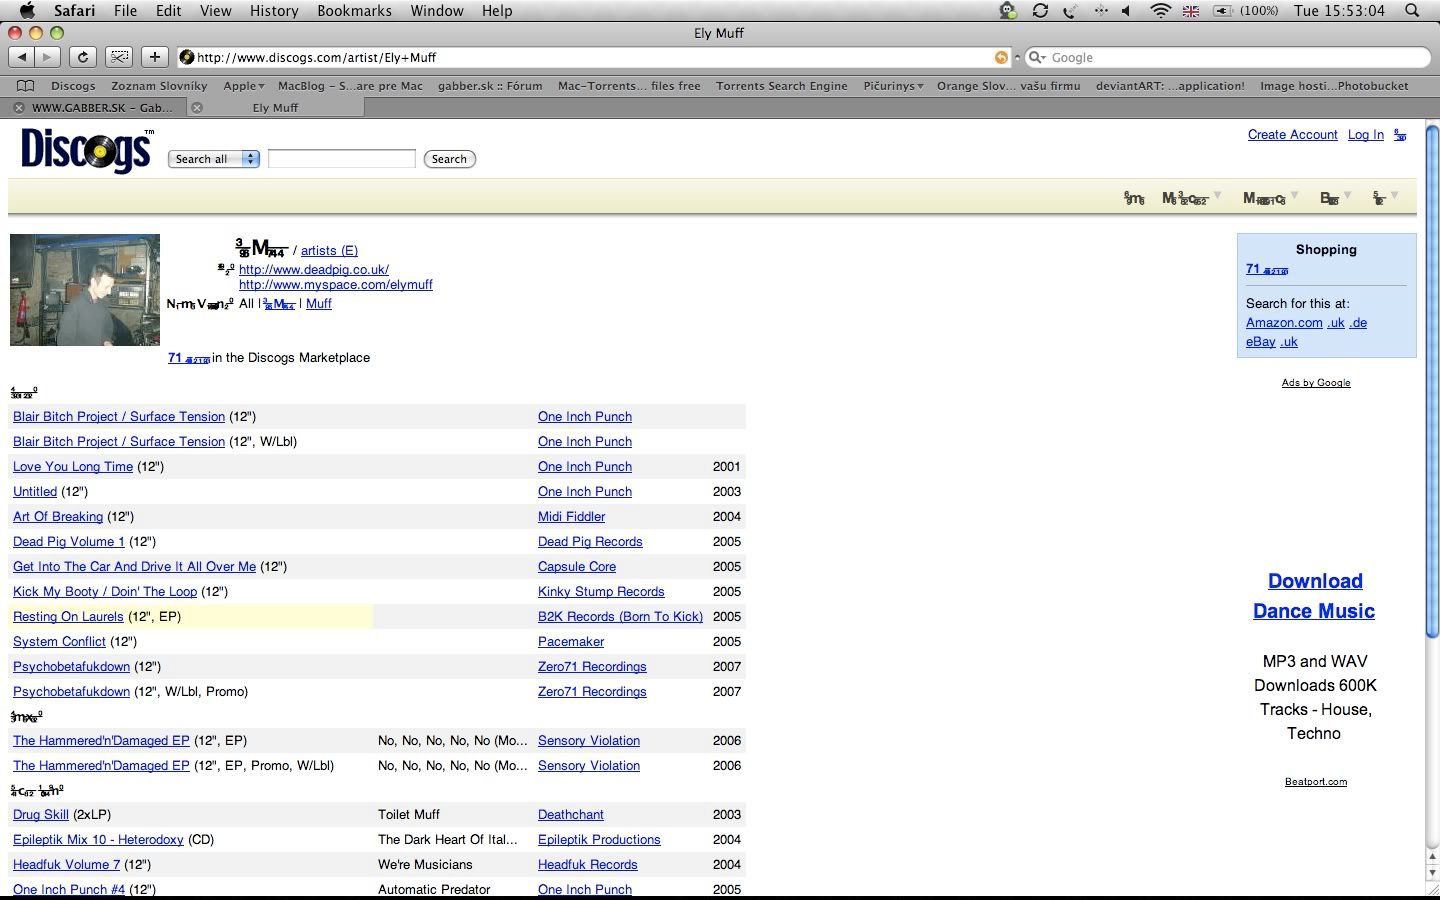This screenshot has width=1440, height=900.
Task: Go forward with the Safari forward arrow
Action: [x=47, y=57]
